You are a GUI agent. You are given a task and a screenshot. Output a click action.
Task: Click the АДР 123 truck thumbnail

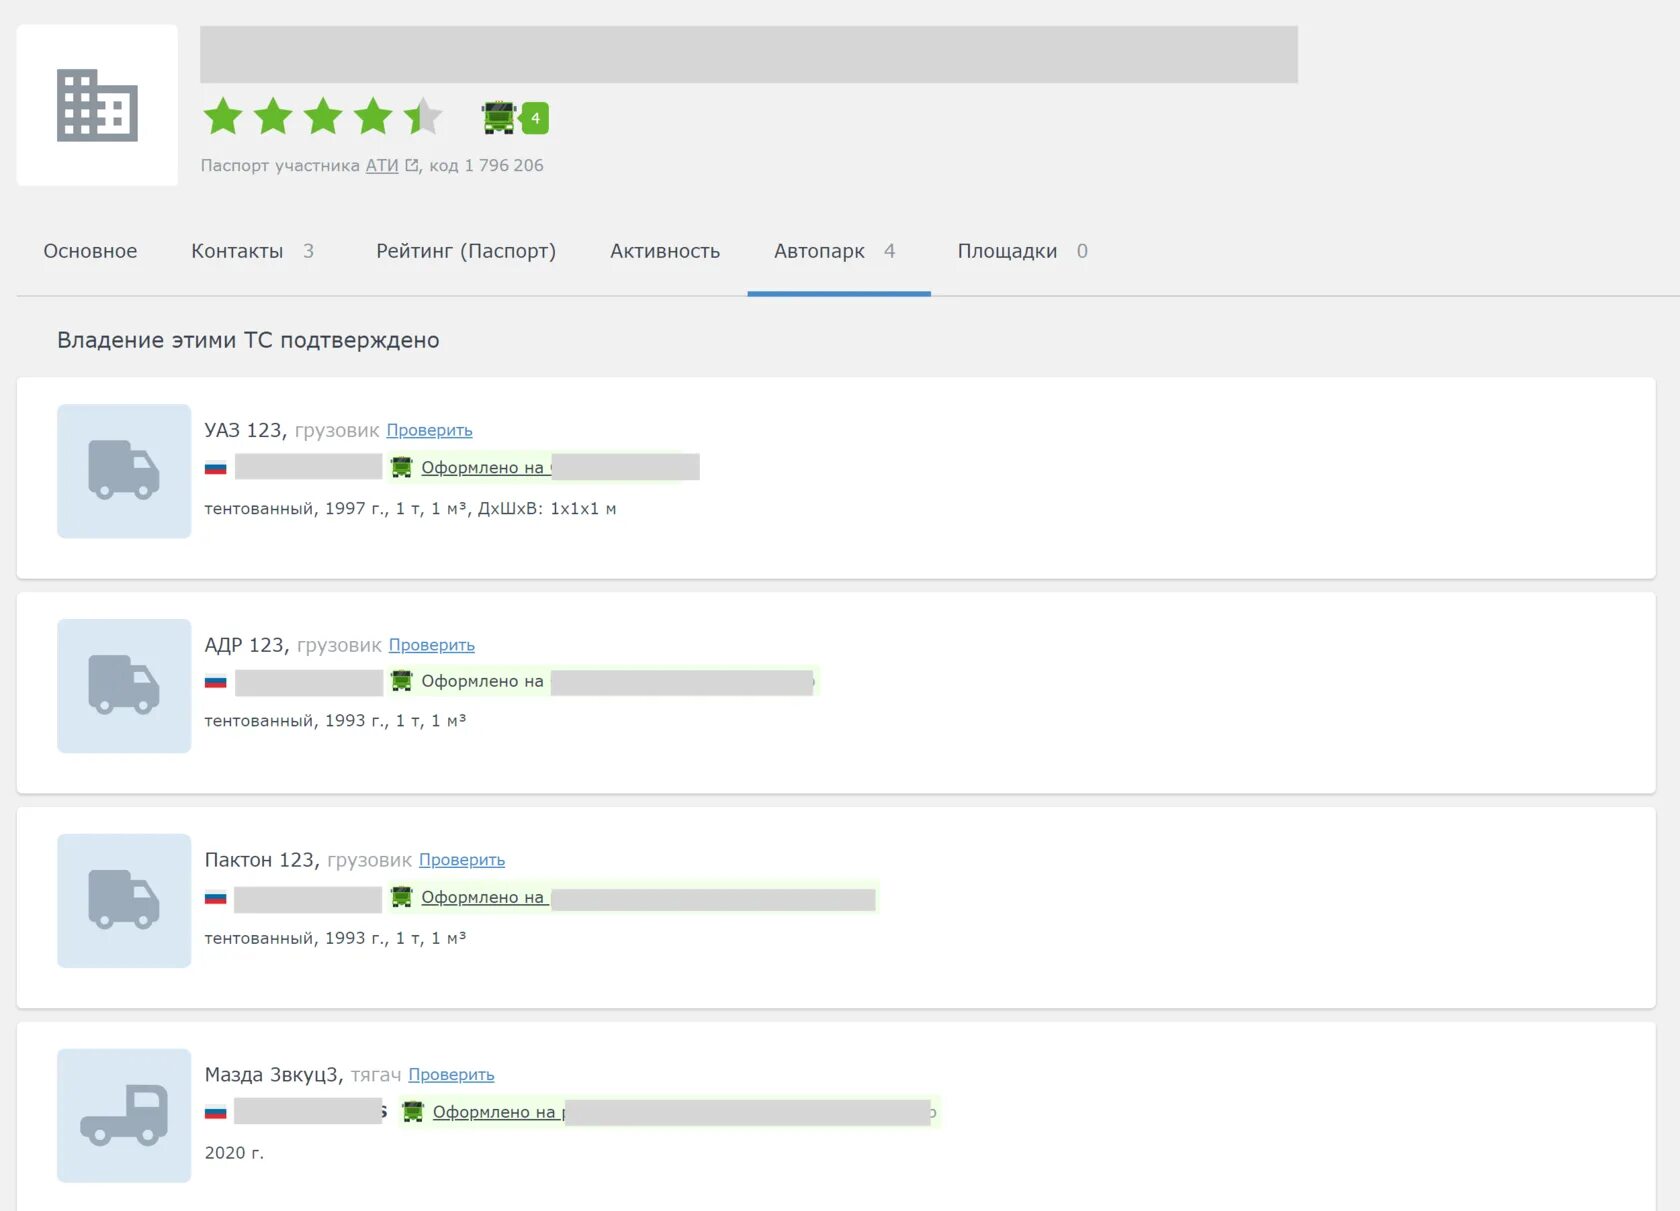(x=124, y=686)
